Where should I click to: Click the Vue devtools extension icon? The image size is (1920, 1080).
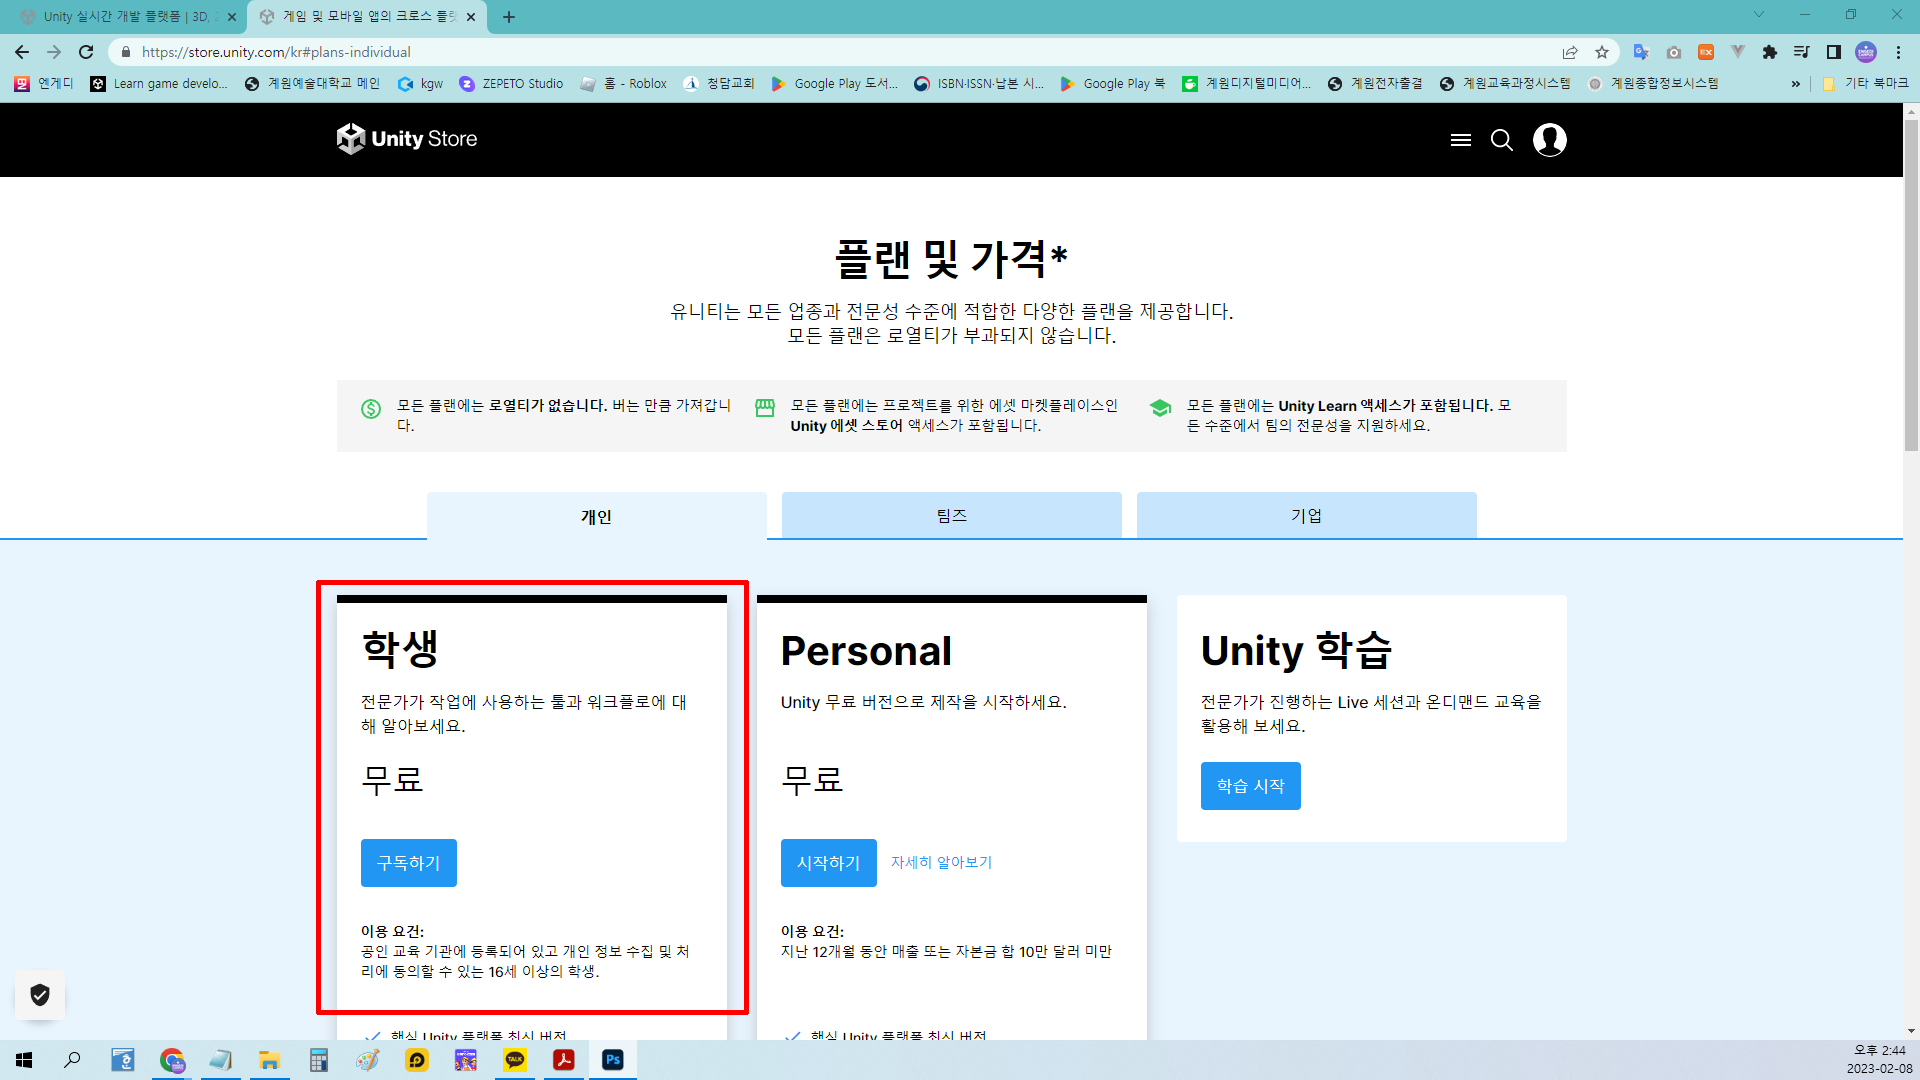pos(1738,52)
